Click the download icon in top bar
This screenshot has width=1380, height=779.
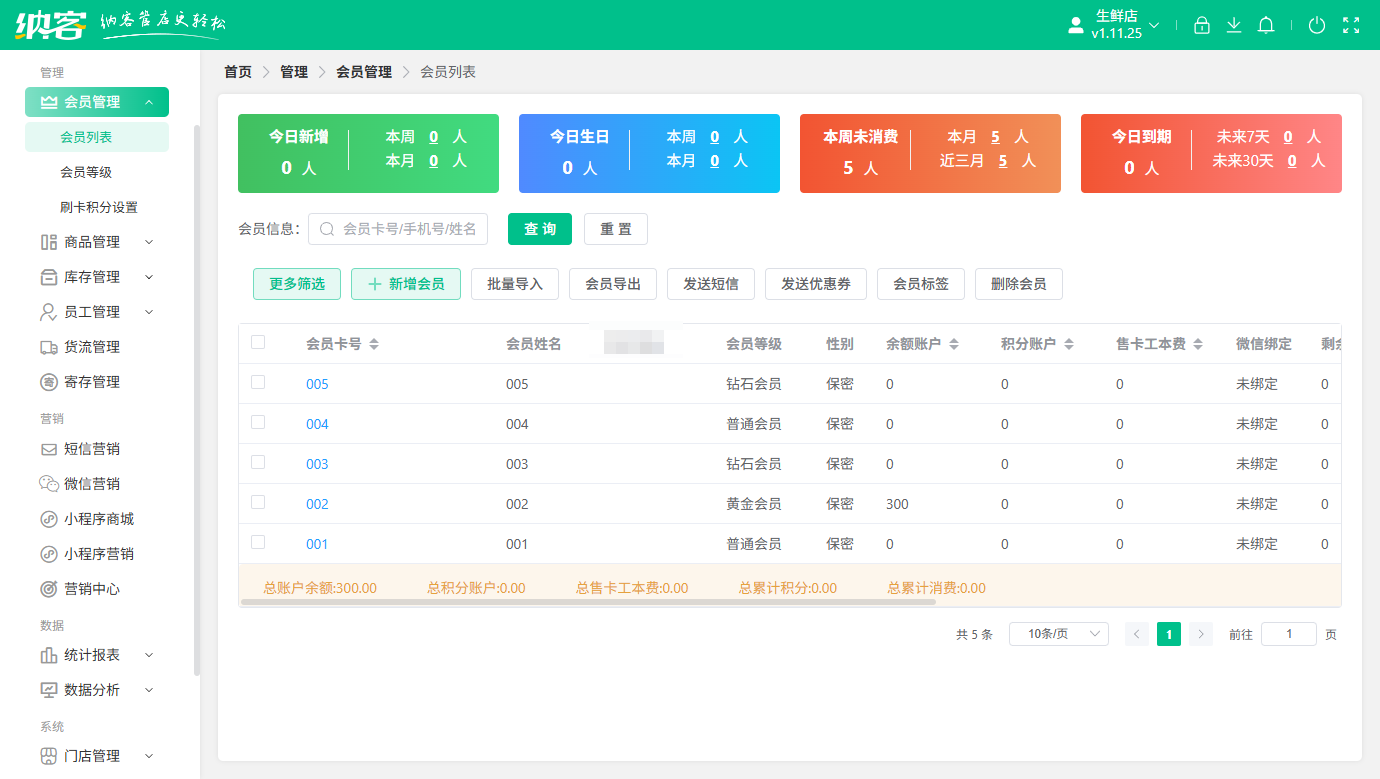[1234, 26]
